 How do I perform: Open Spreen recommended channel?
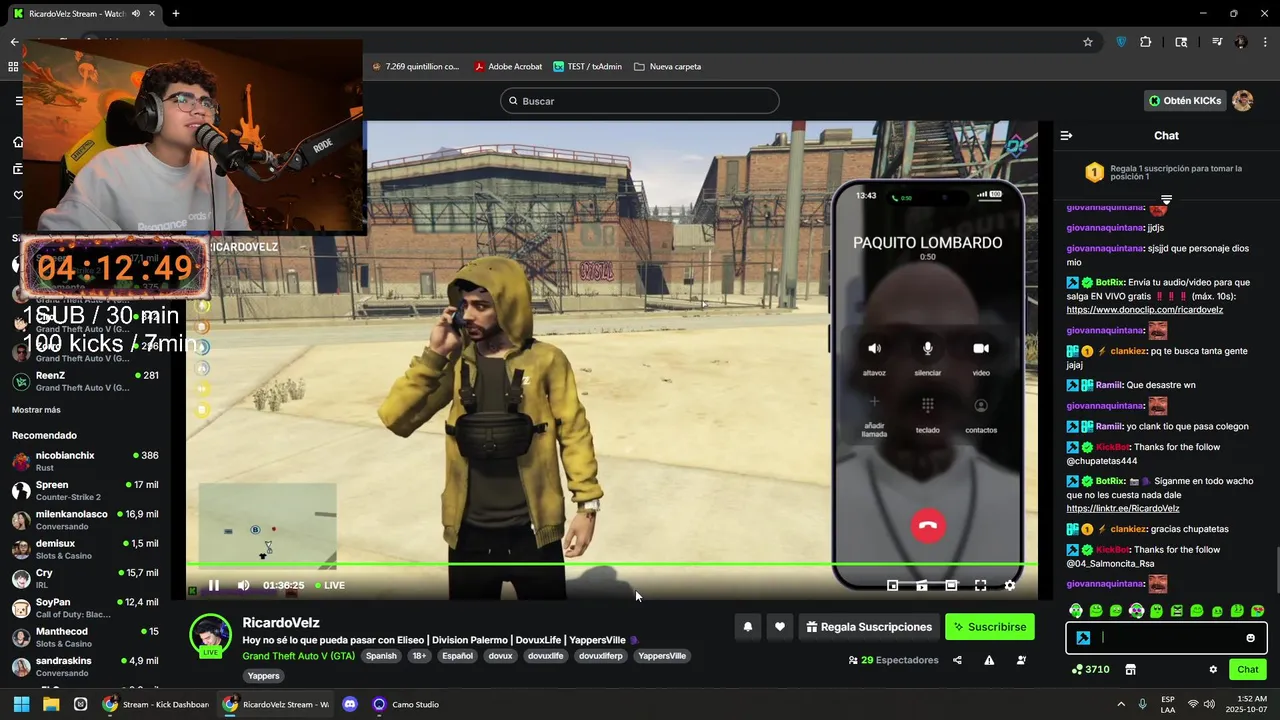pos(86,491)
